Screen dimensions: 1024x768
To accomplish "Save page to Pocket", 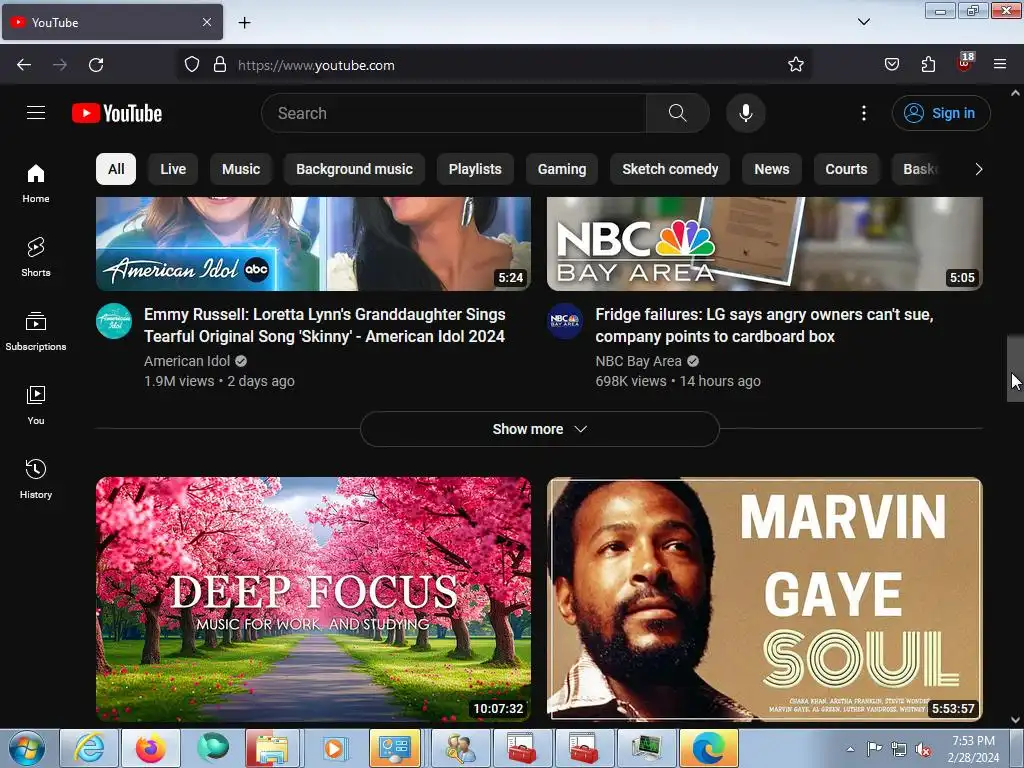I will [x=891, y=65].
